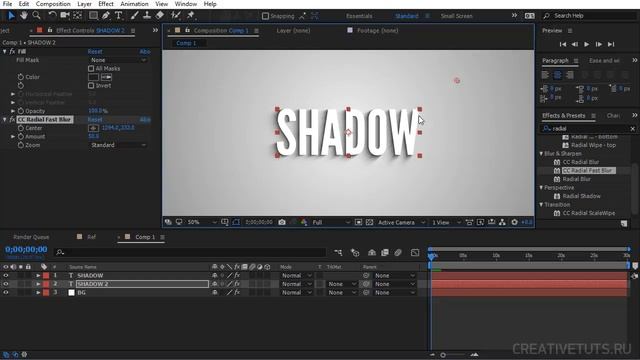Select the Hand tool
The image size is (640, 360).
[x=24, y=16]
